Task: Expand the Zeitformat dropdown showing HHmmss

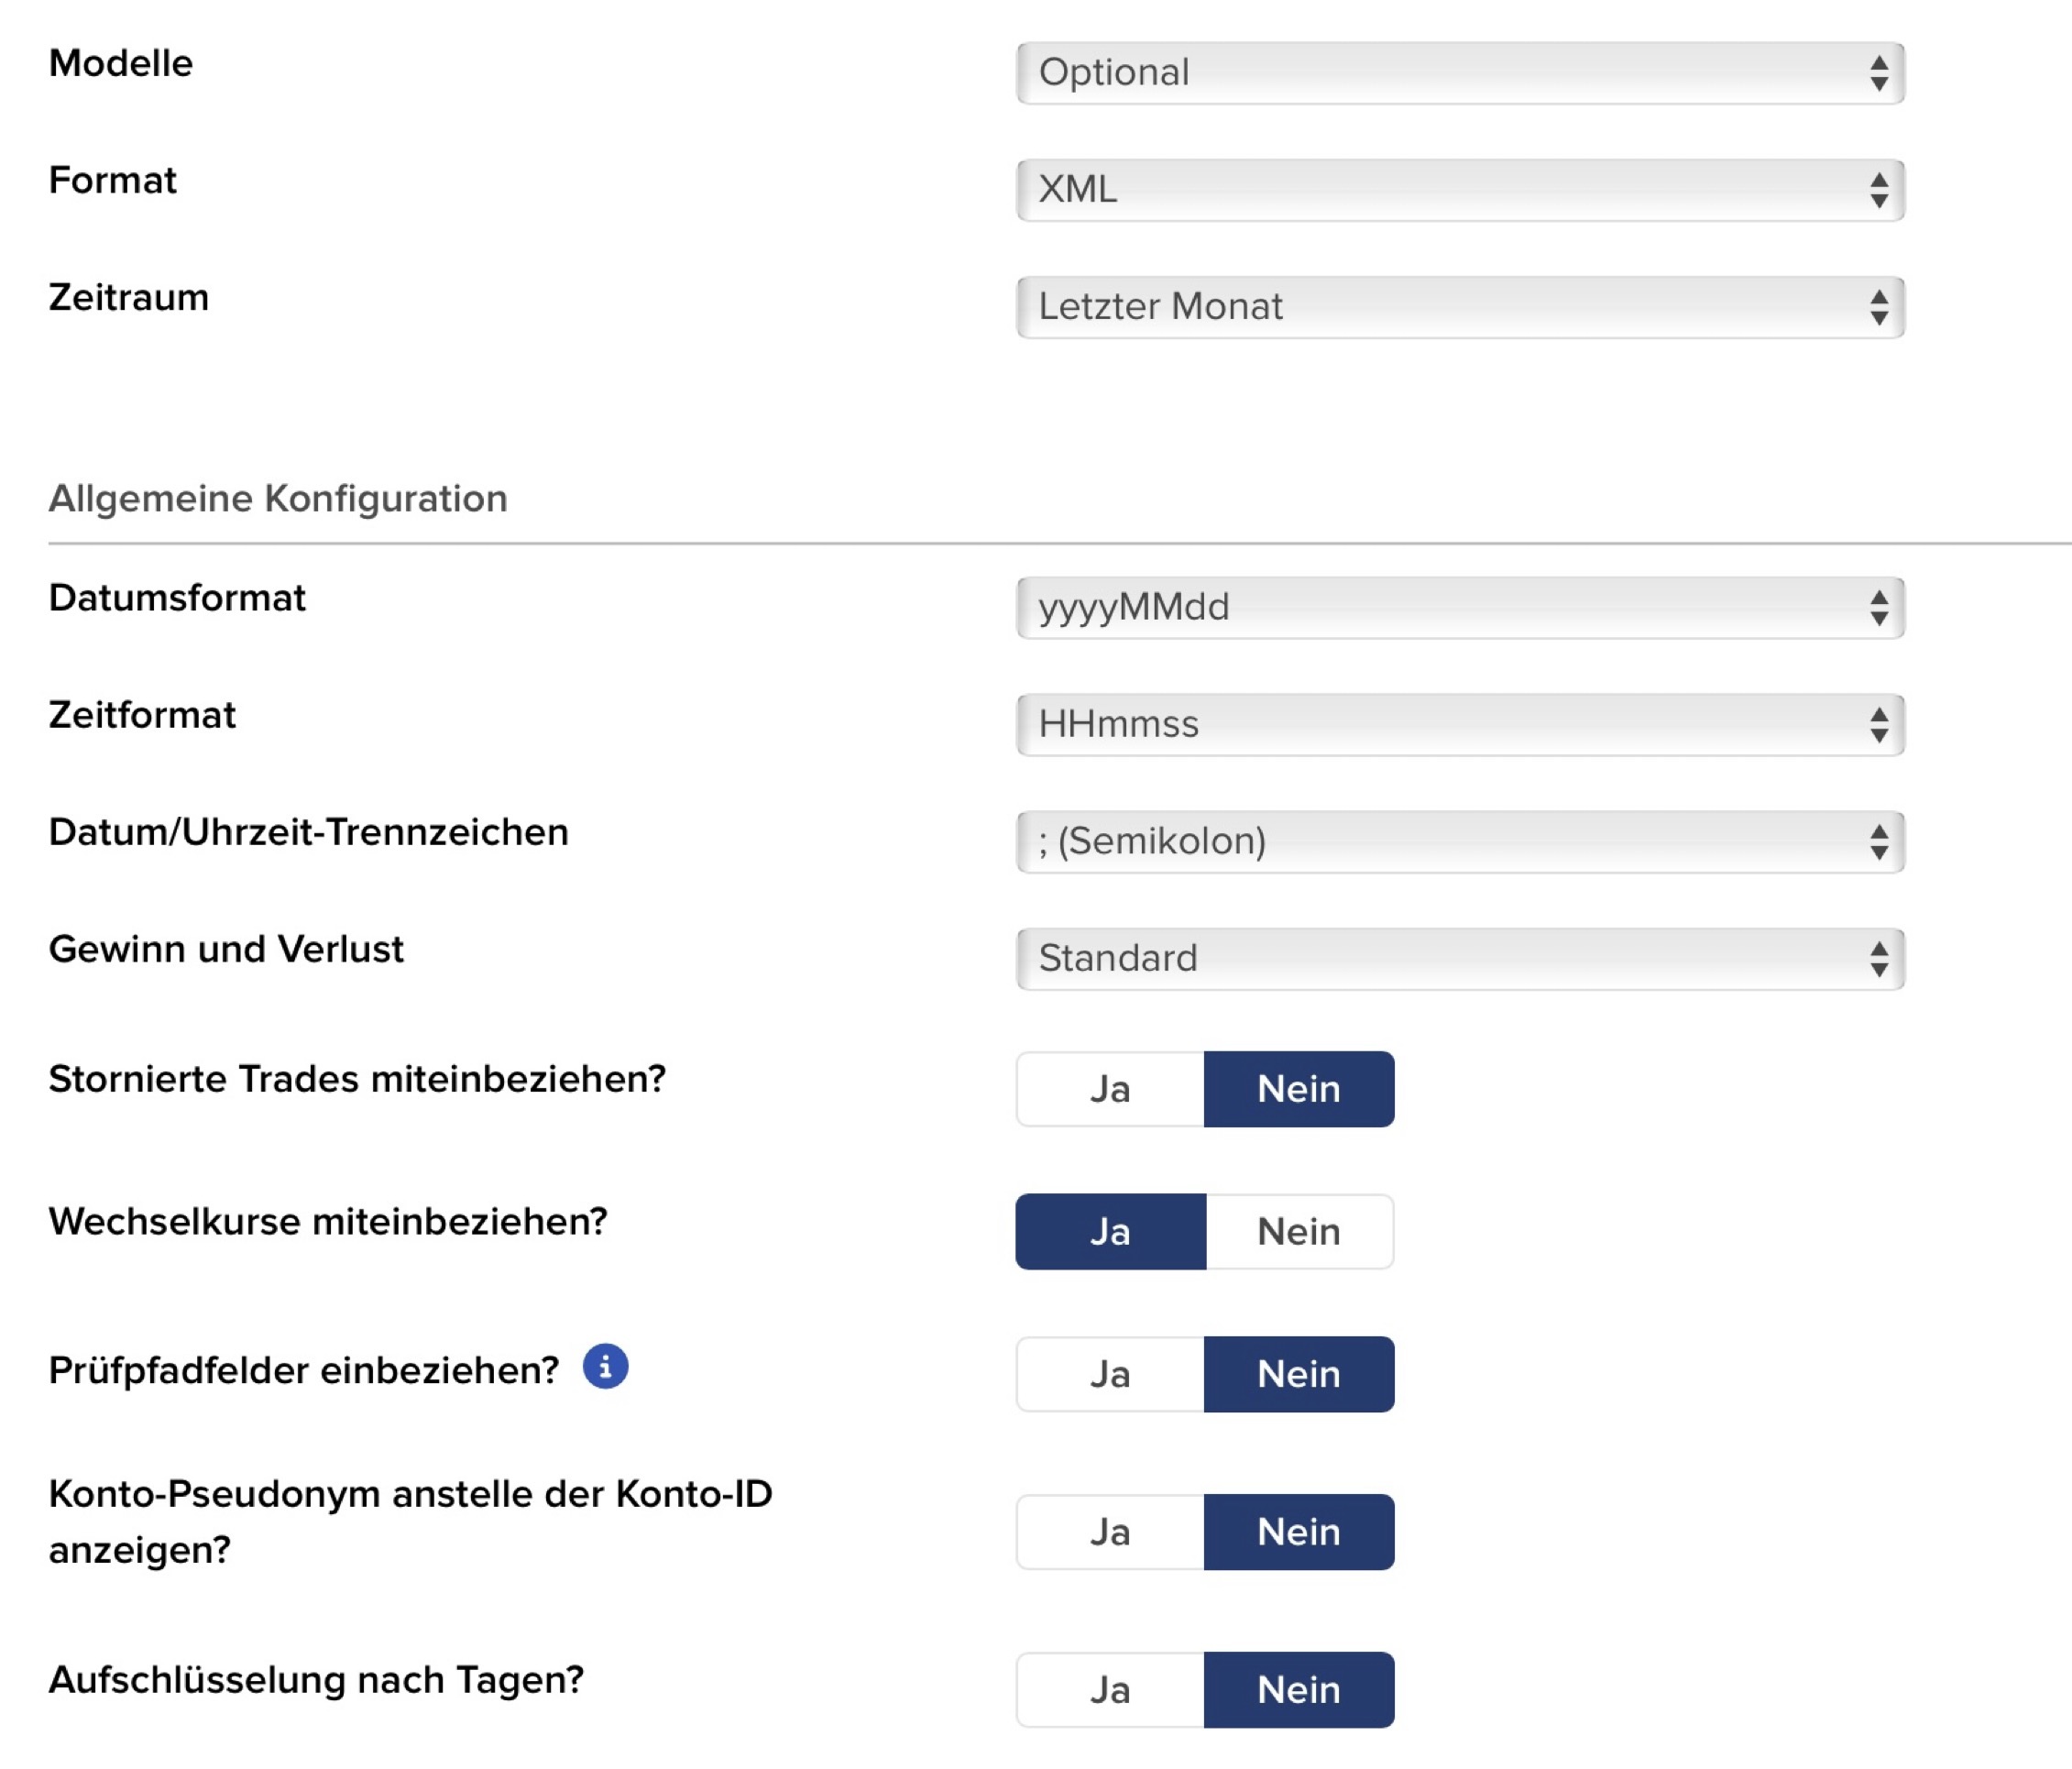Action: point(1459,724)
